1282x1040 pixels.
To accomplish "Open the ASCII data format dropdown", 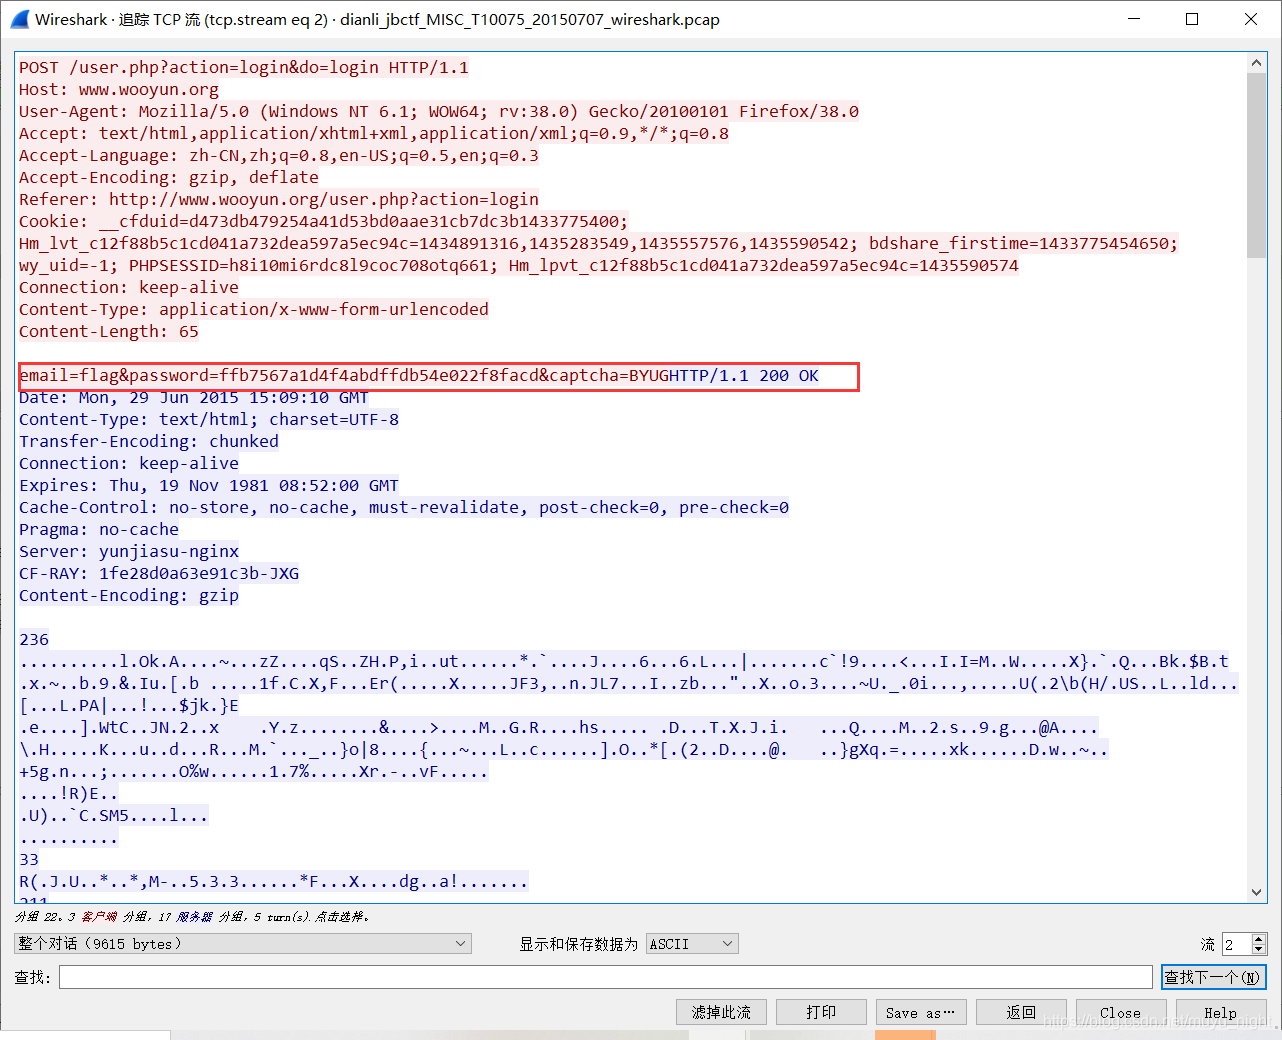I will [692, 943].
